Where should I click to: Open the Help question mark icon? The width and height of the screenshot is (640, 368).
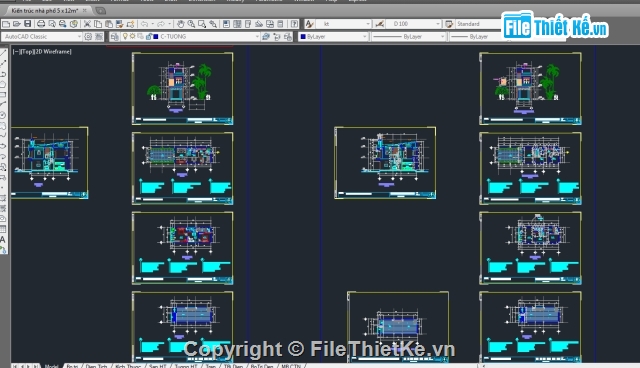click(294, 24)
